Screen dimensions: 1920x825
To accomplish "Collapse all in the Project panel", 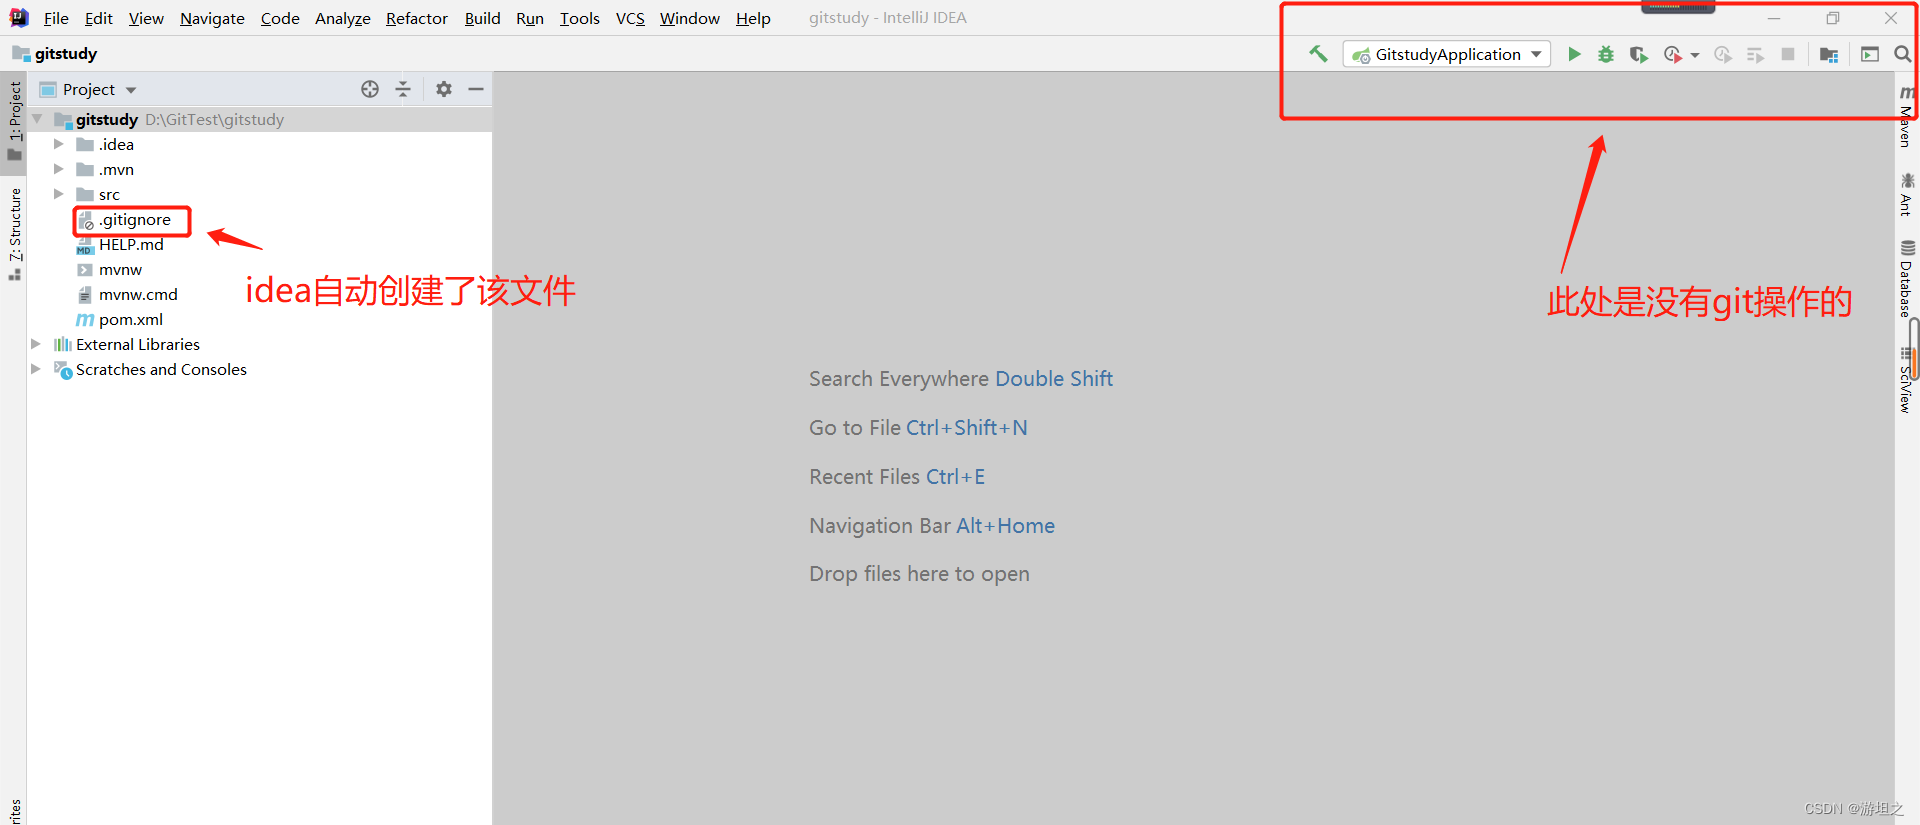I will point(403,89).
